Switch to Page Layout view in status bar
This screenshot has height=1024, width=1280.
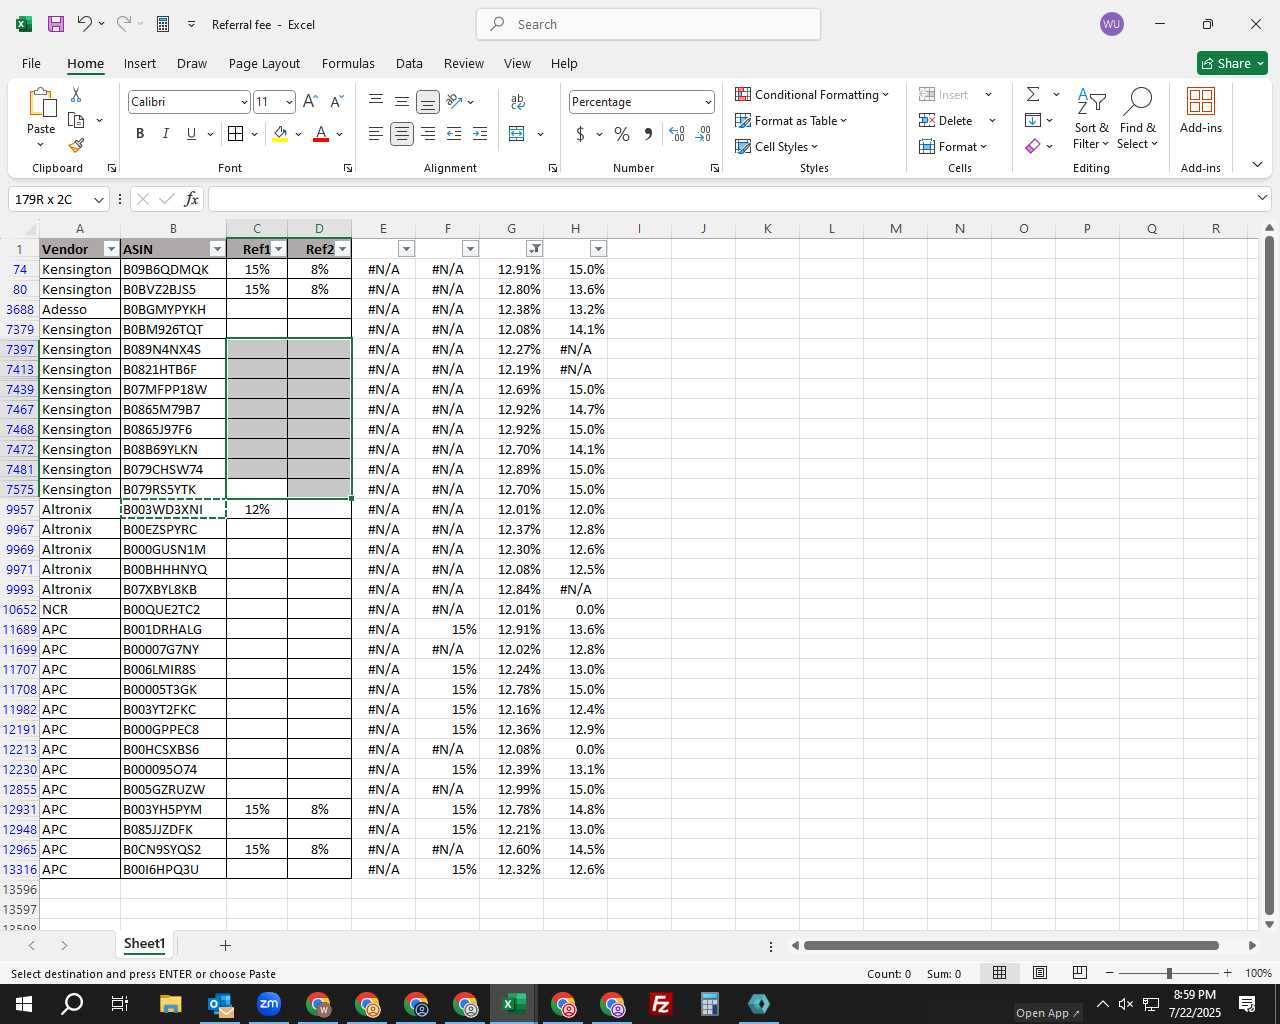coord(1040,973)
